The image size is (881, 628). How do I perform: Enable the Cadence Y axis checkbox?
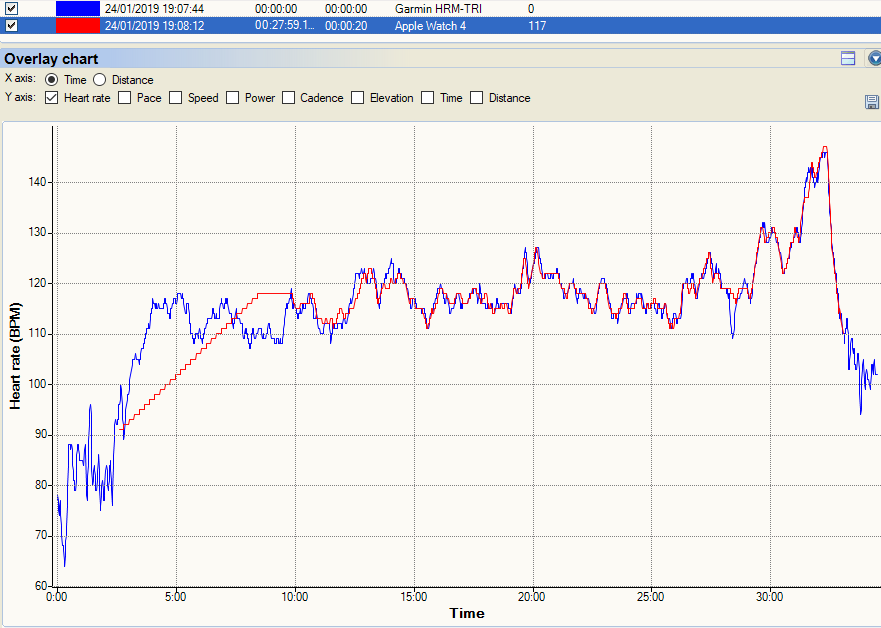click(x=288, y=98)
